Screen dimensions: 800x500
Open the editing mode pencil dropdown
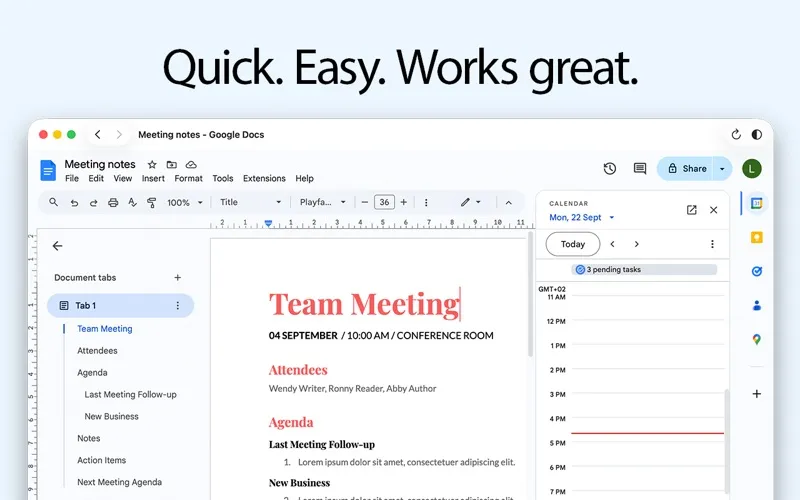(x=470, y=203)
